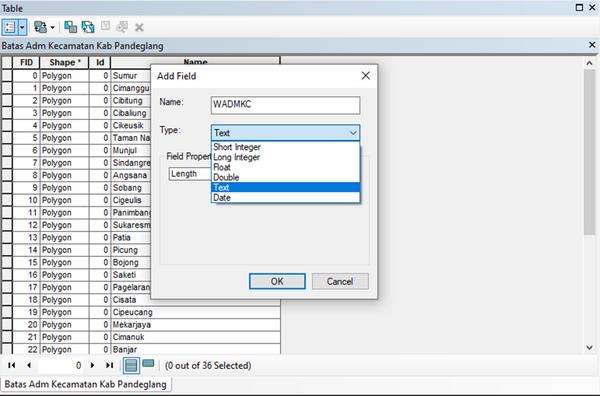Click the Angsana name cell
The image size is (600, 396).
131,175
